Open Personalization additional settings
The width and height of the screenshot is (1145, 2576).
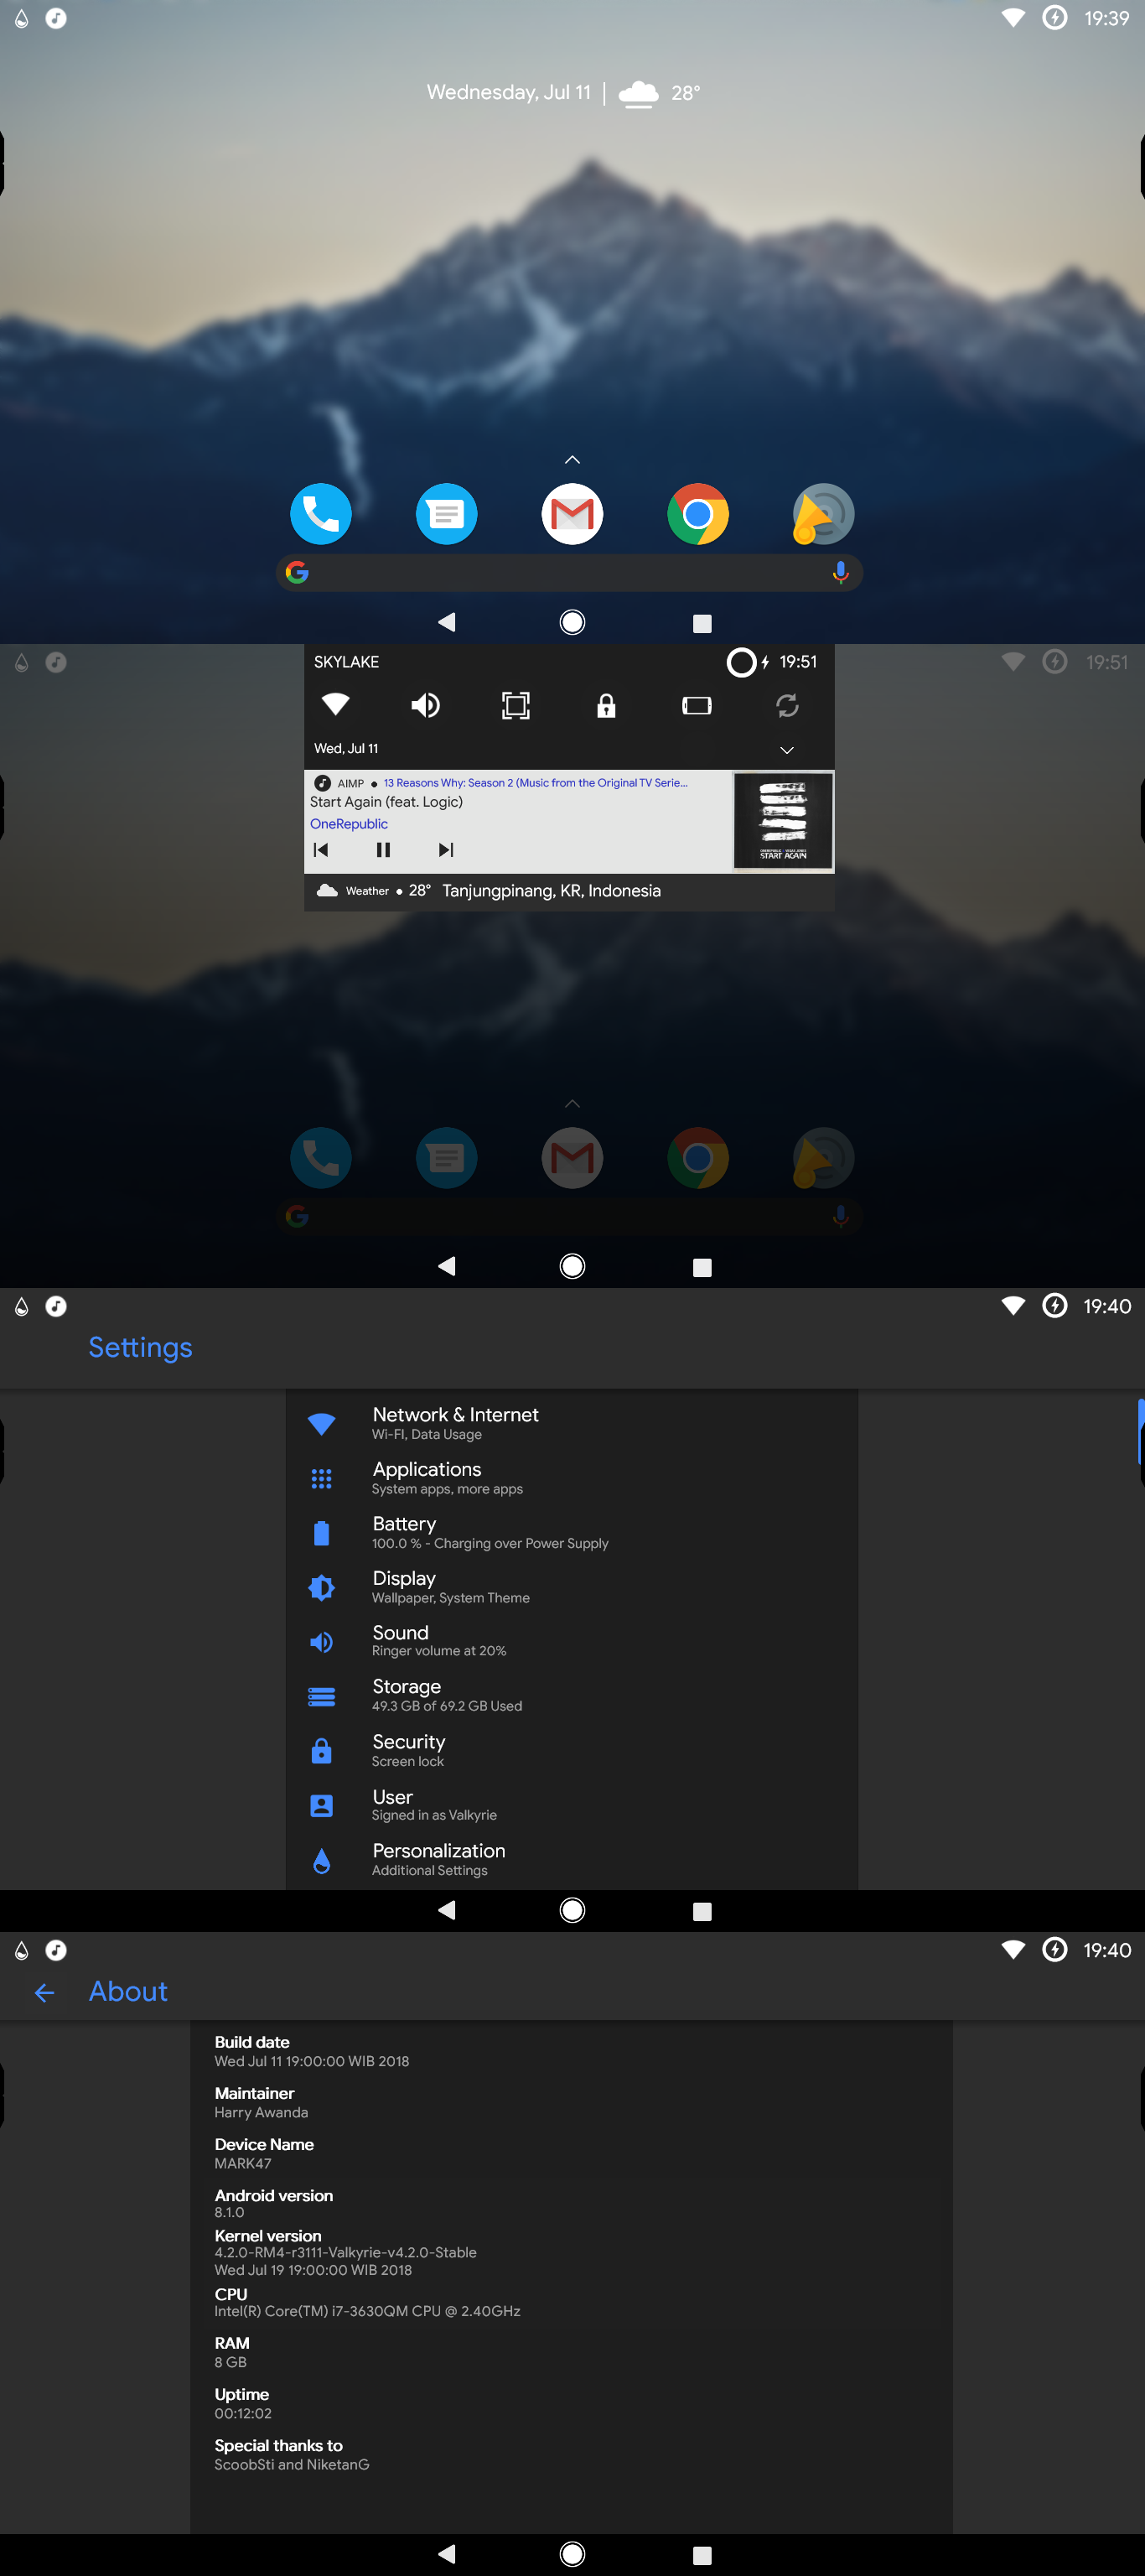(x=572, y=1859)
